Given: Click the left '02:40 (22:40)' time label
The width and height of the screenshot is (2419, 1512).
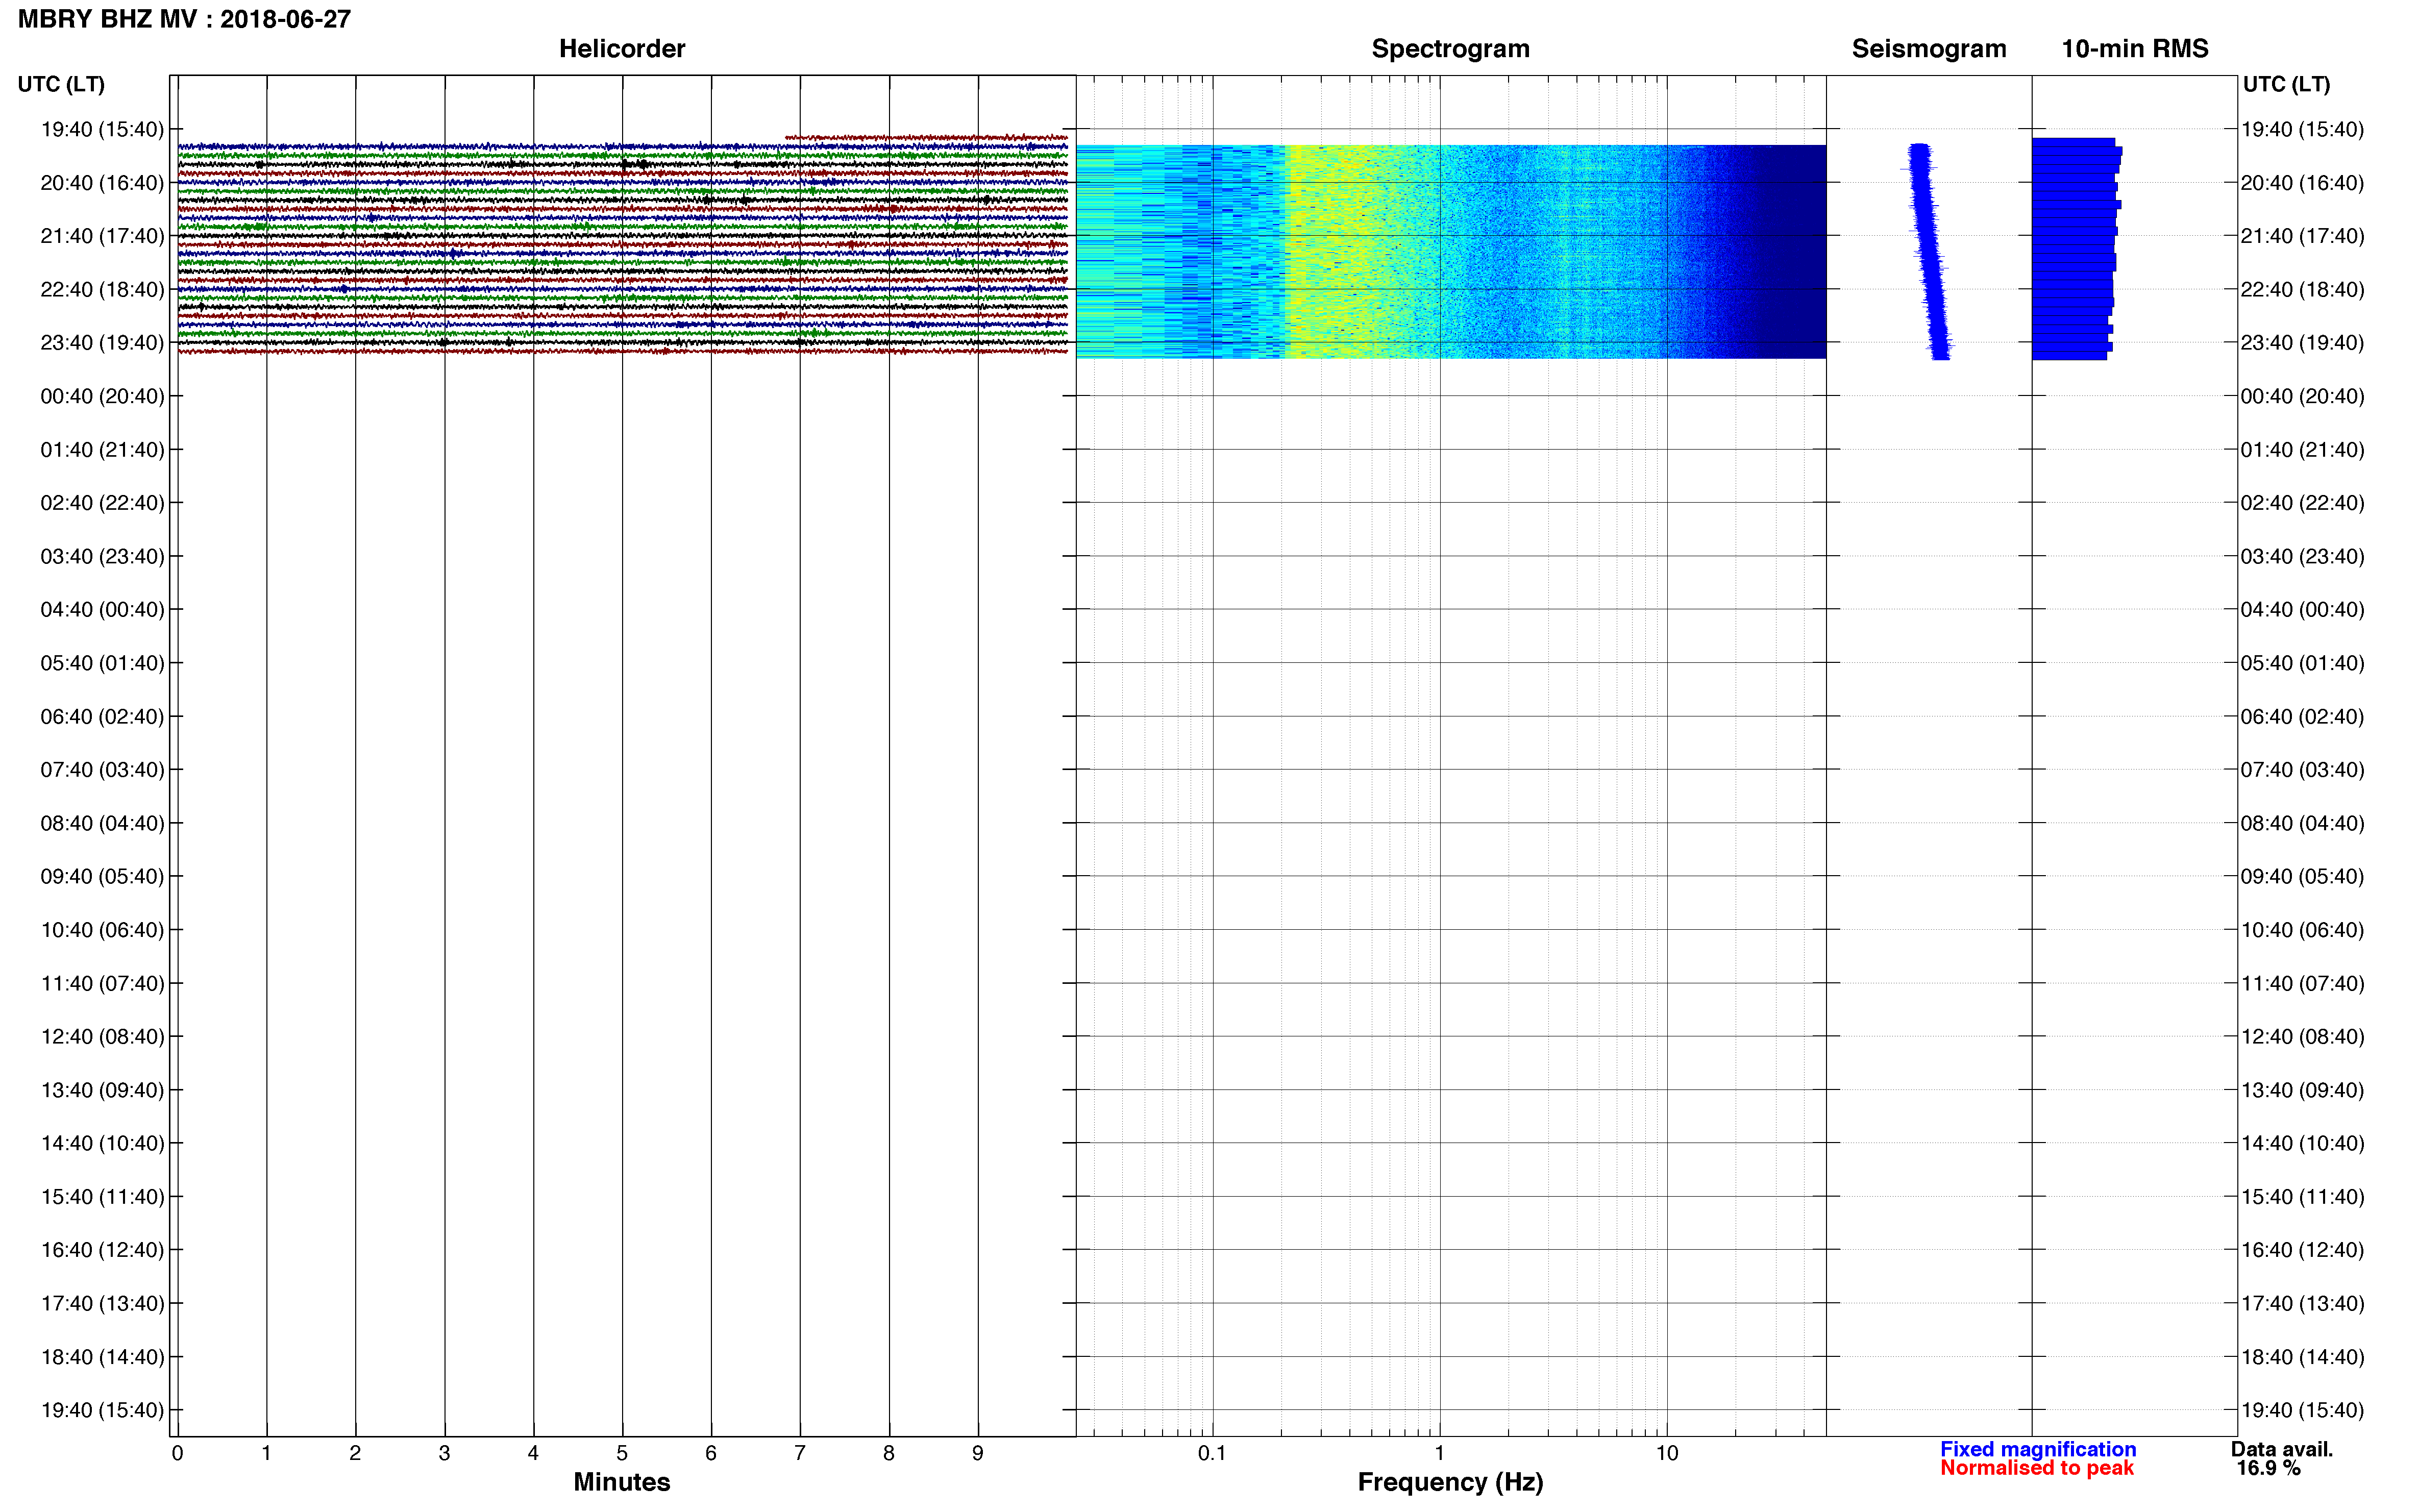Looking at the screenshot, I should (x=102, y=503).
